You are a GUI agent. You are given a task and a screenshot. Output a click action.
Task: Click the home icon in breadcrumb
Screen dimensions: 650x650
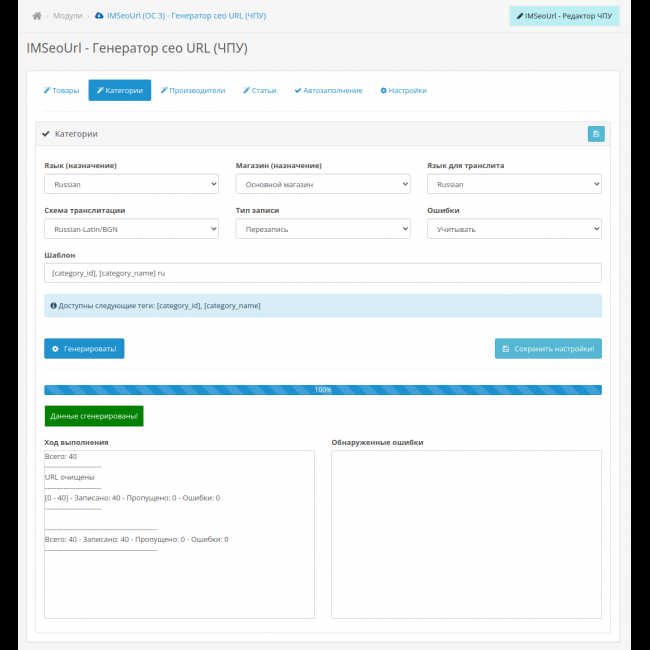(37, 16)
